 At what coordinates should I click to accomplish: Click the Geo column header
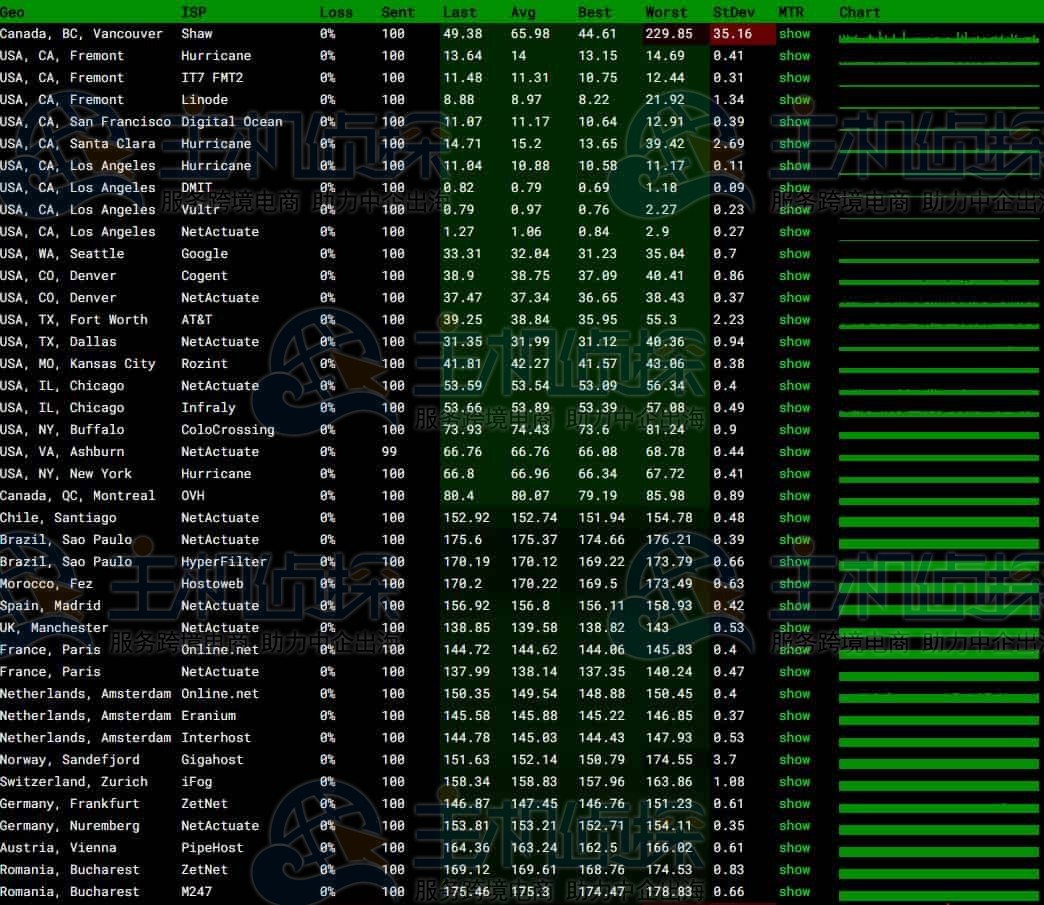pos(13,12)
